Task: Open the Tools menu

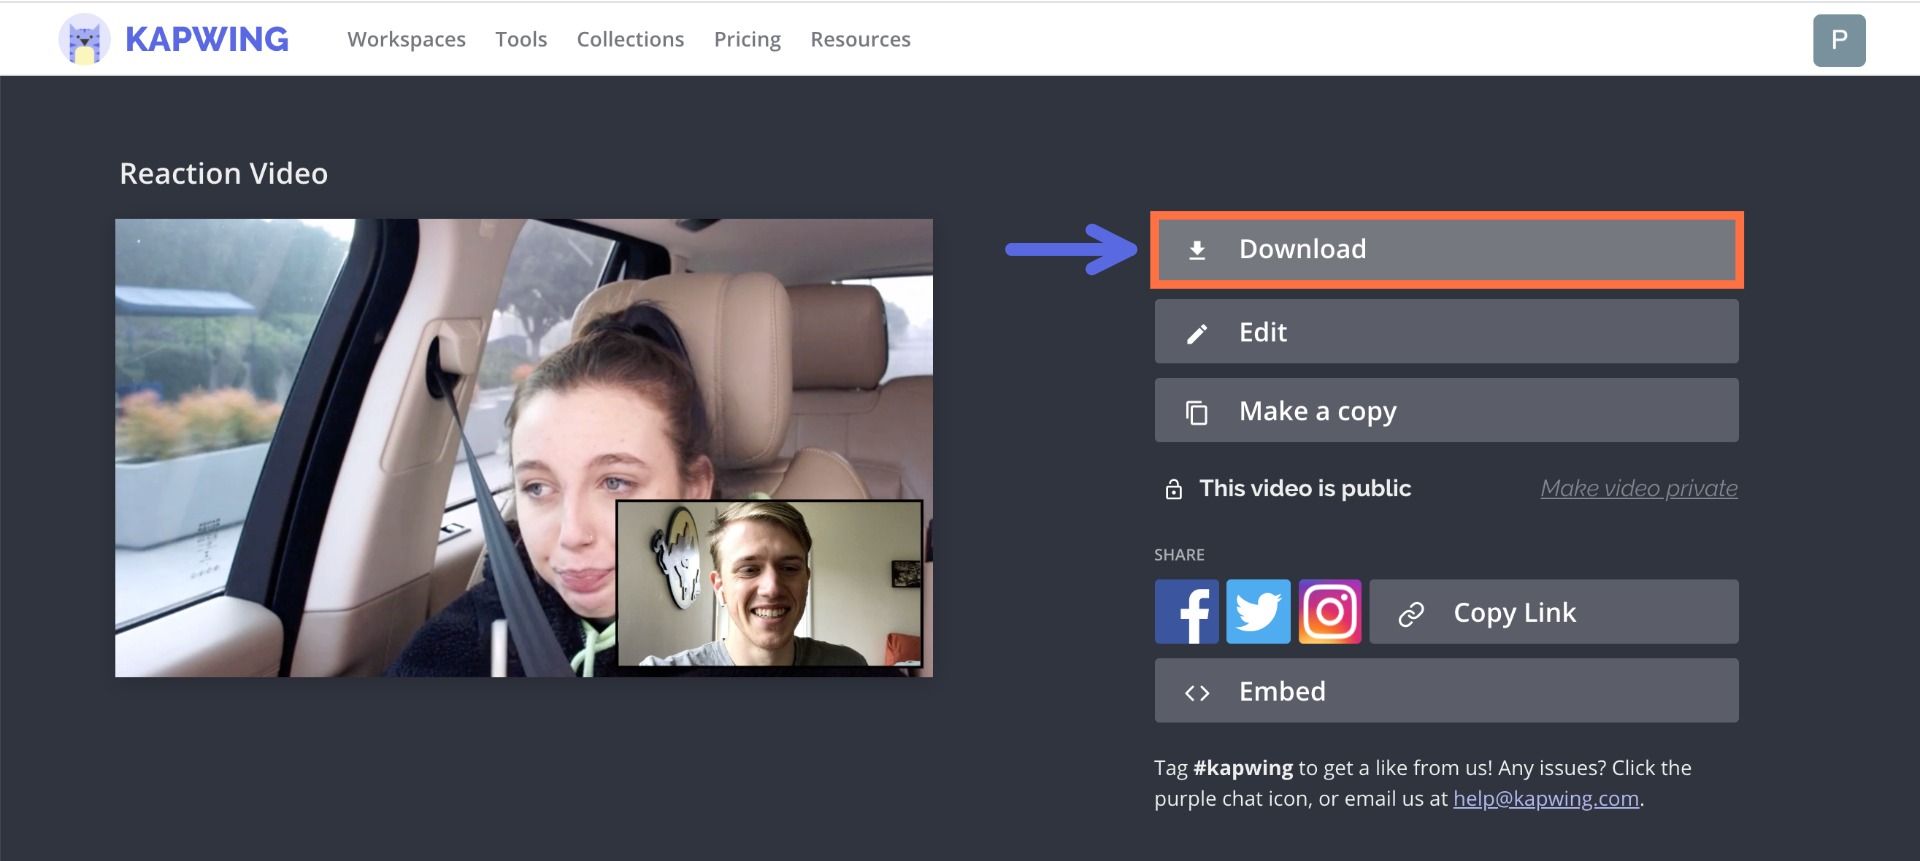Action: click(521, 39)
